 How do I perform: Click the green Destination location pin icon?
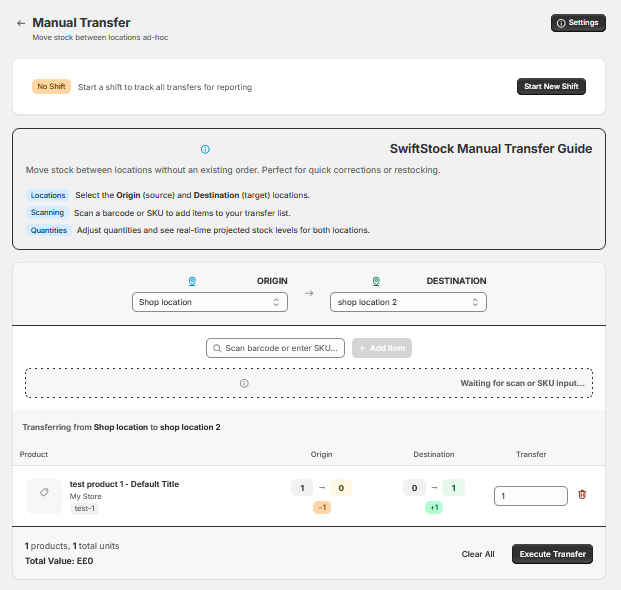(376, 281)
